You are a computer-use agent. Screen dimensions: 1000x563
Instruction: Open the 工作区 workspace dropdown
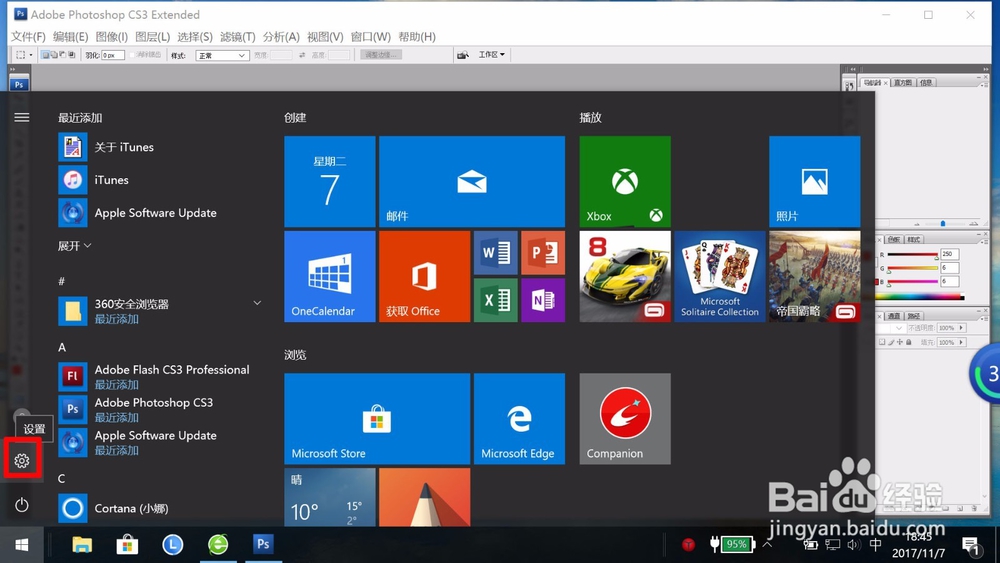[x=492, y=55]
